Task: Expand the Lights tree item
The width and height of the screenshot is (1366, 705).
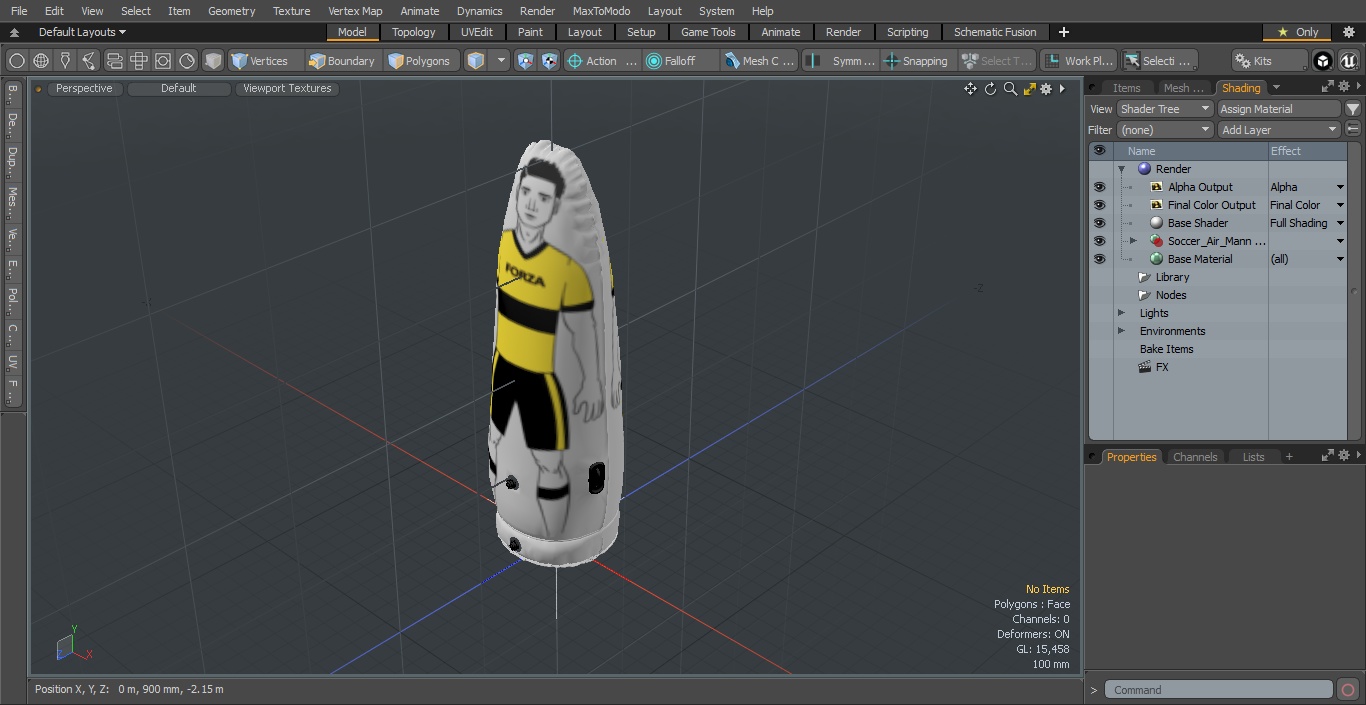Action: pos(1121,313)
